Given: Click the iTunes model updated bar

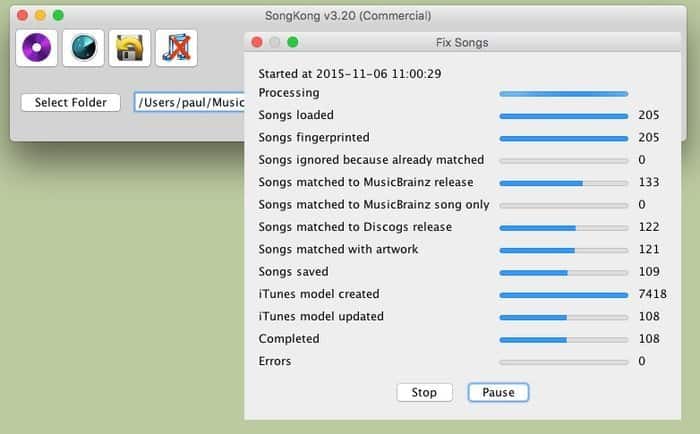Looking at the screenshot, I should pos(563,317).
